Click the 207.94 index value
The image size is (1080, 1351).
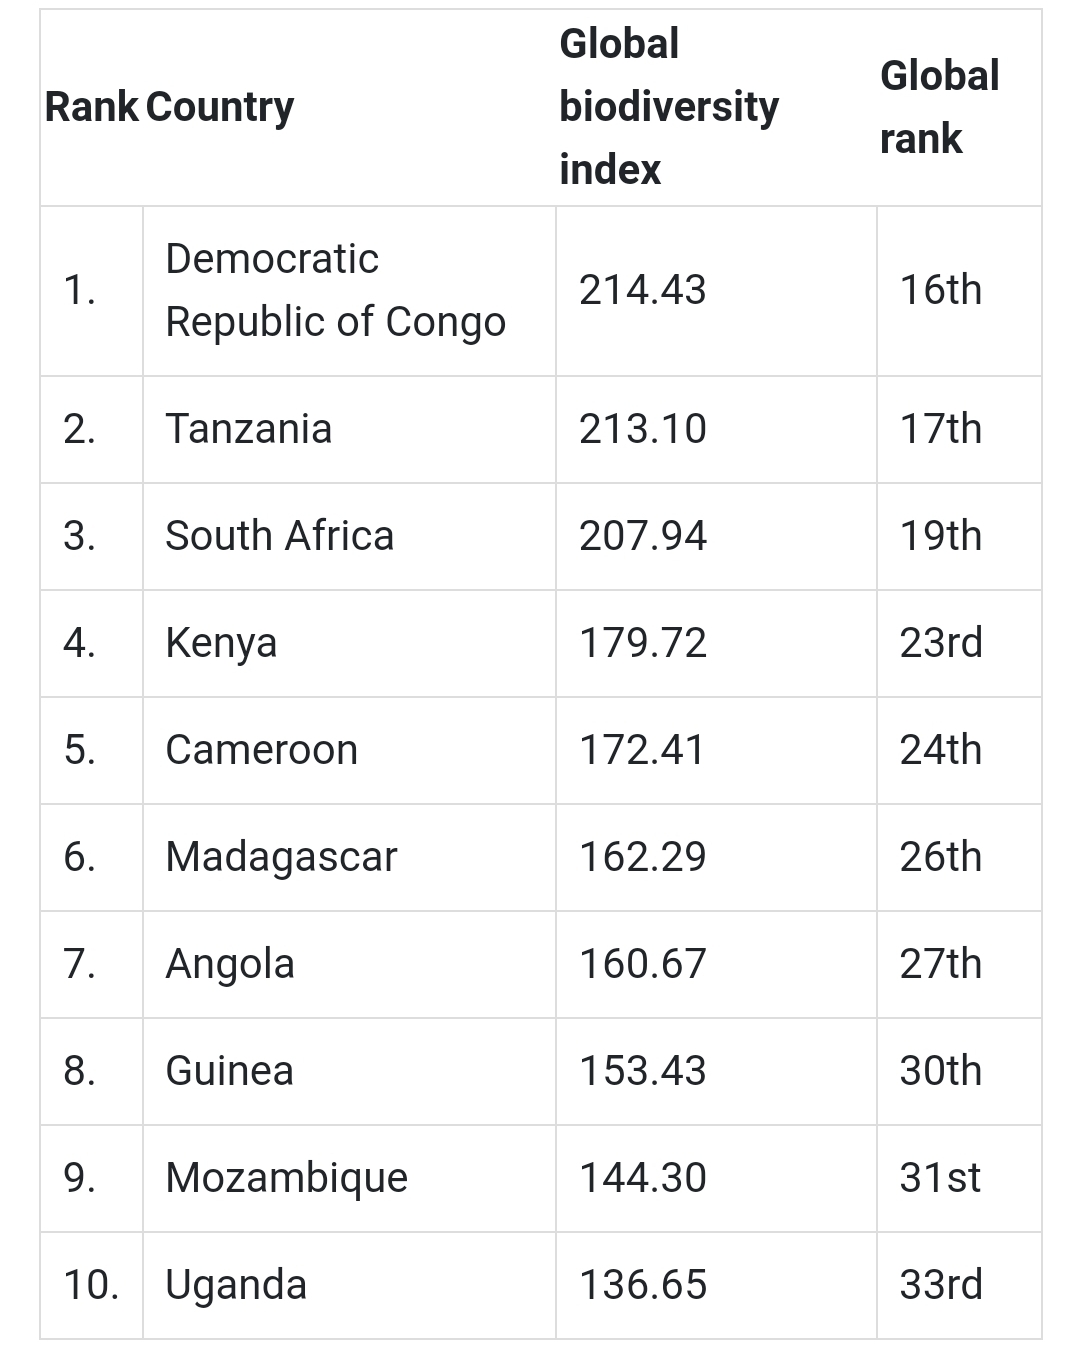point(642,536)
